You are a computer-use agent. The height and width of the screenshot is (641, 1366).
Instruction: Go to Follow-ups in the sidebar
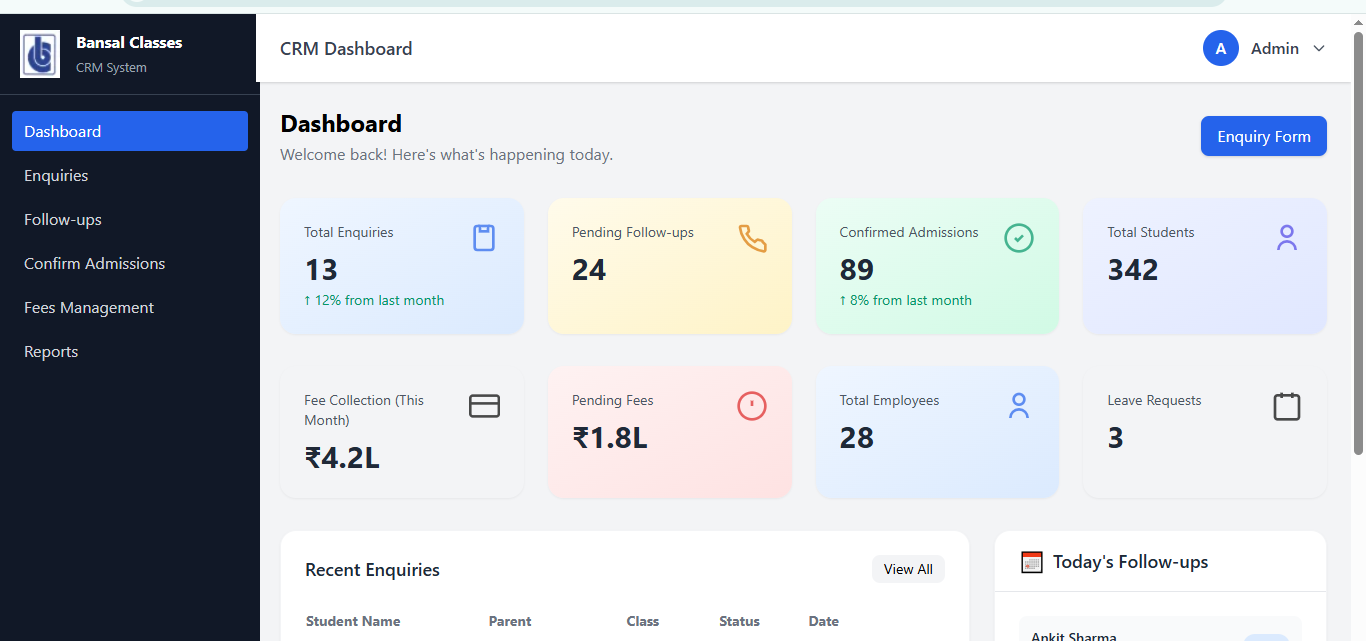click(63, 220)
